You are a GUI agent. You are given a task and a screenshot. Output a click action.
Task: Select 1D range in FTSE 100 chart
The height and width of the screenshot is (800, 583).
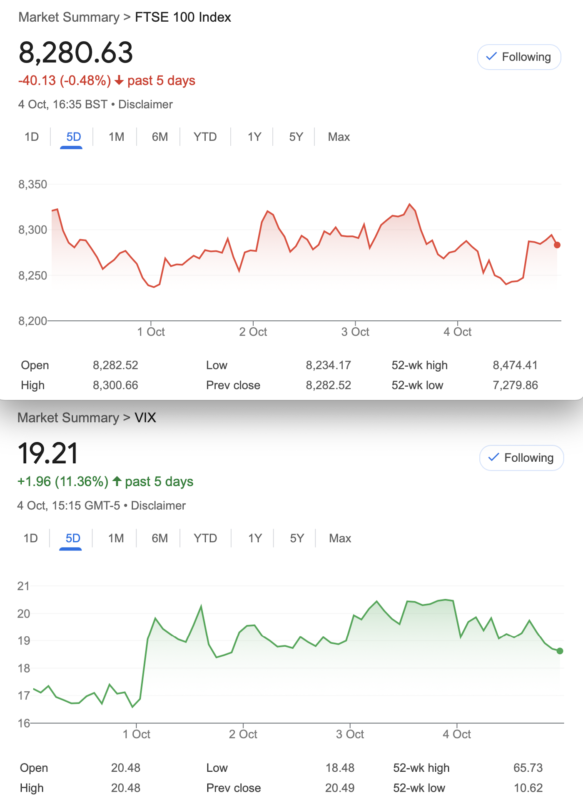pyautogui.click(x=32, y=137)
